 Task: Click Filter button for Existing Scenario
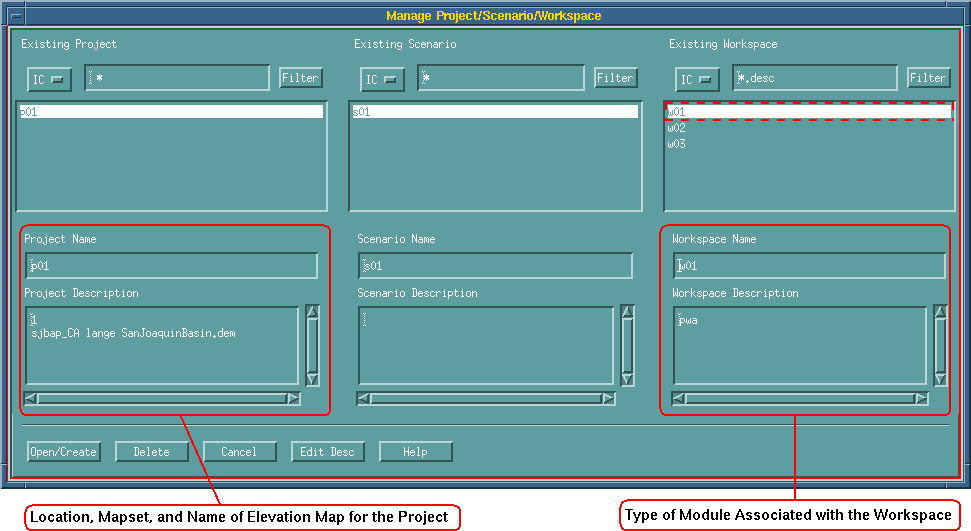(x=615, y=78)
